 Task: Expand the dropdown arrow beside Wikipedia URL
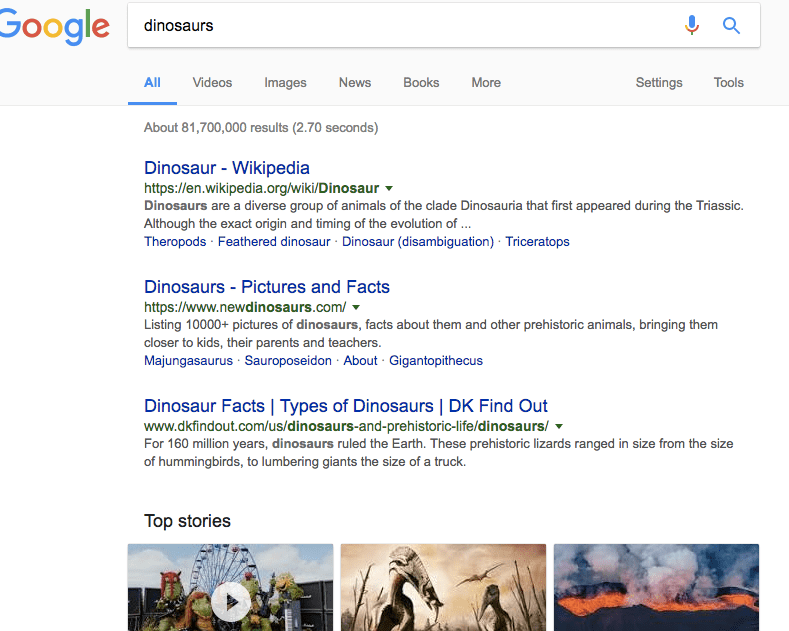(389, 188)
